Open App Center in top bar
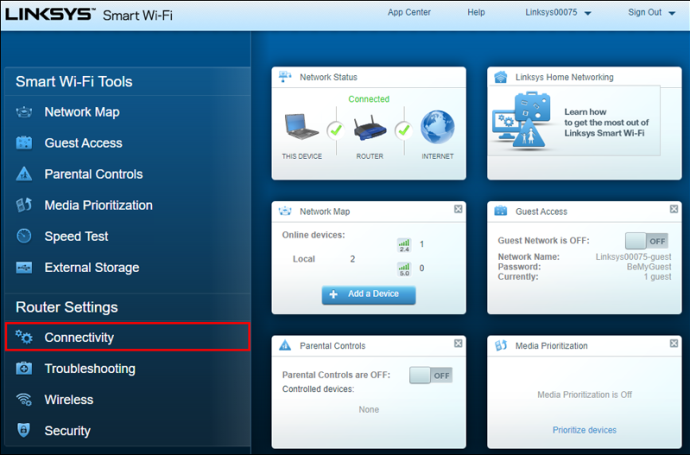 click(x=409, y=12)
